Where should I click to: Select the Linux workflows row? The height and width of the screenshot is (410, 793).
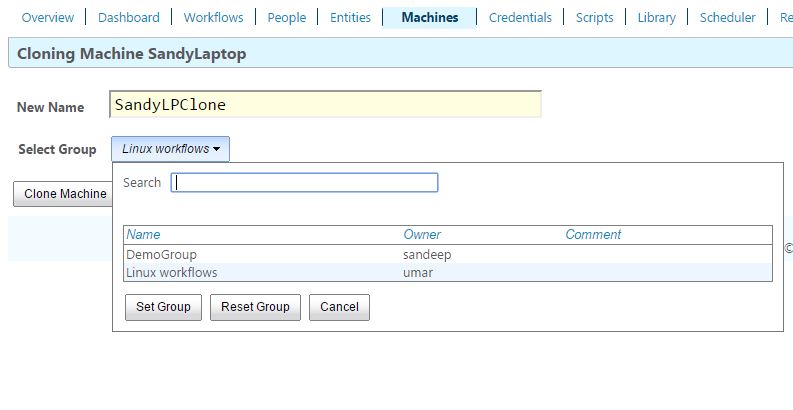448,272
